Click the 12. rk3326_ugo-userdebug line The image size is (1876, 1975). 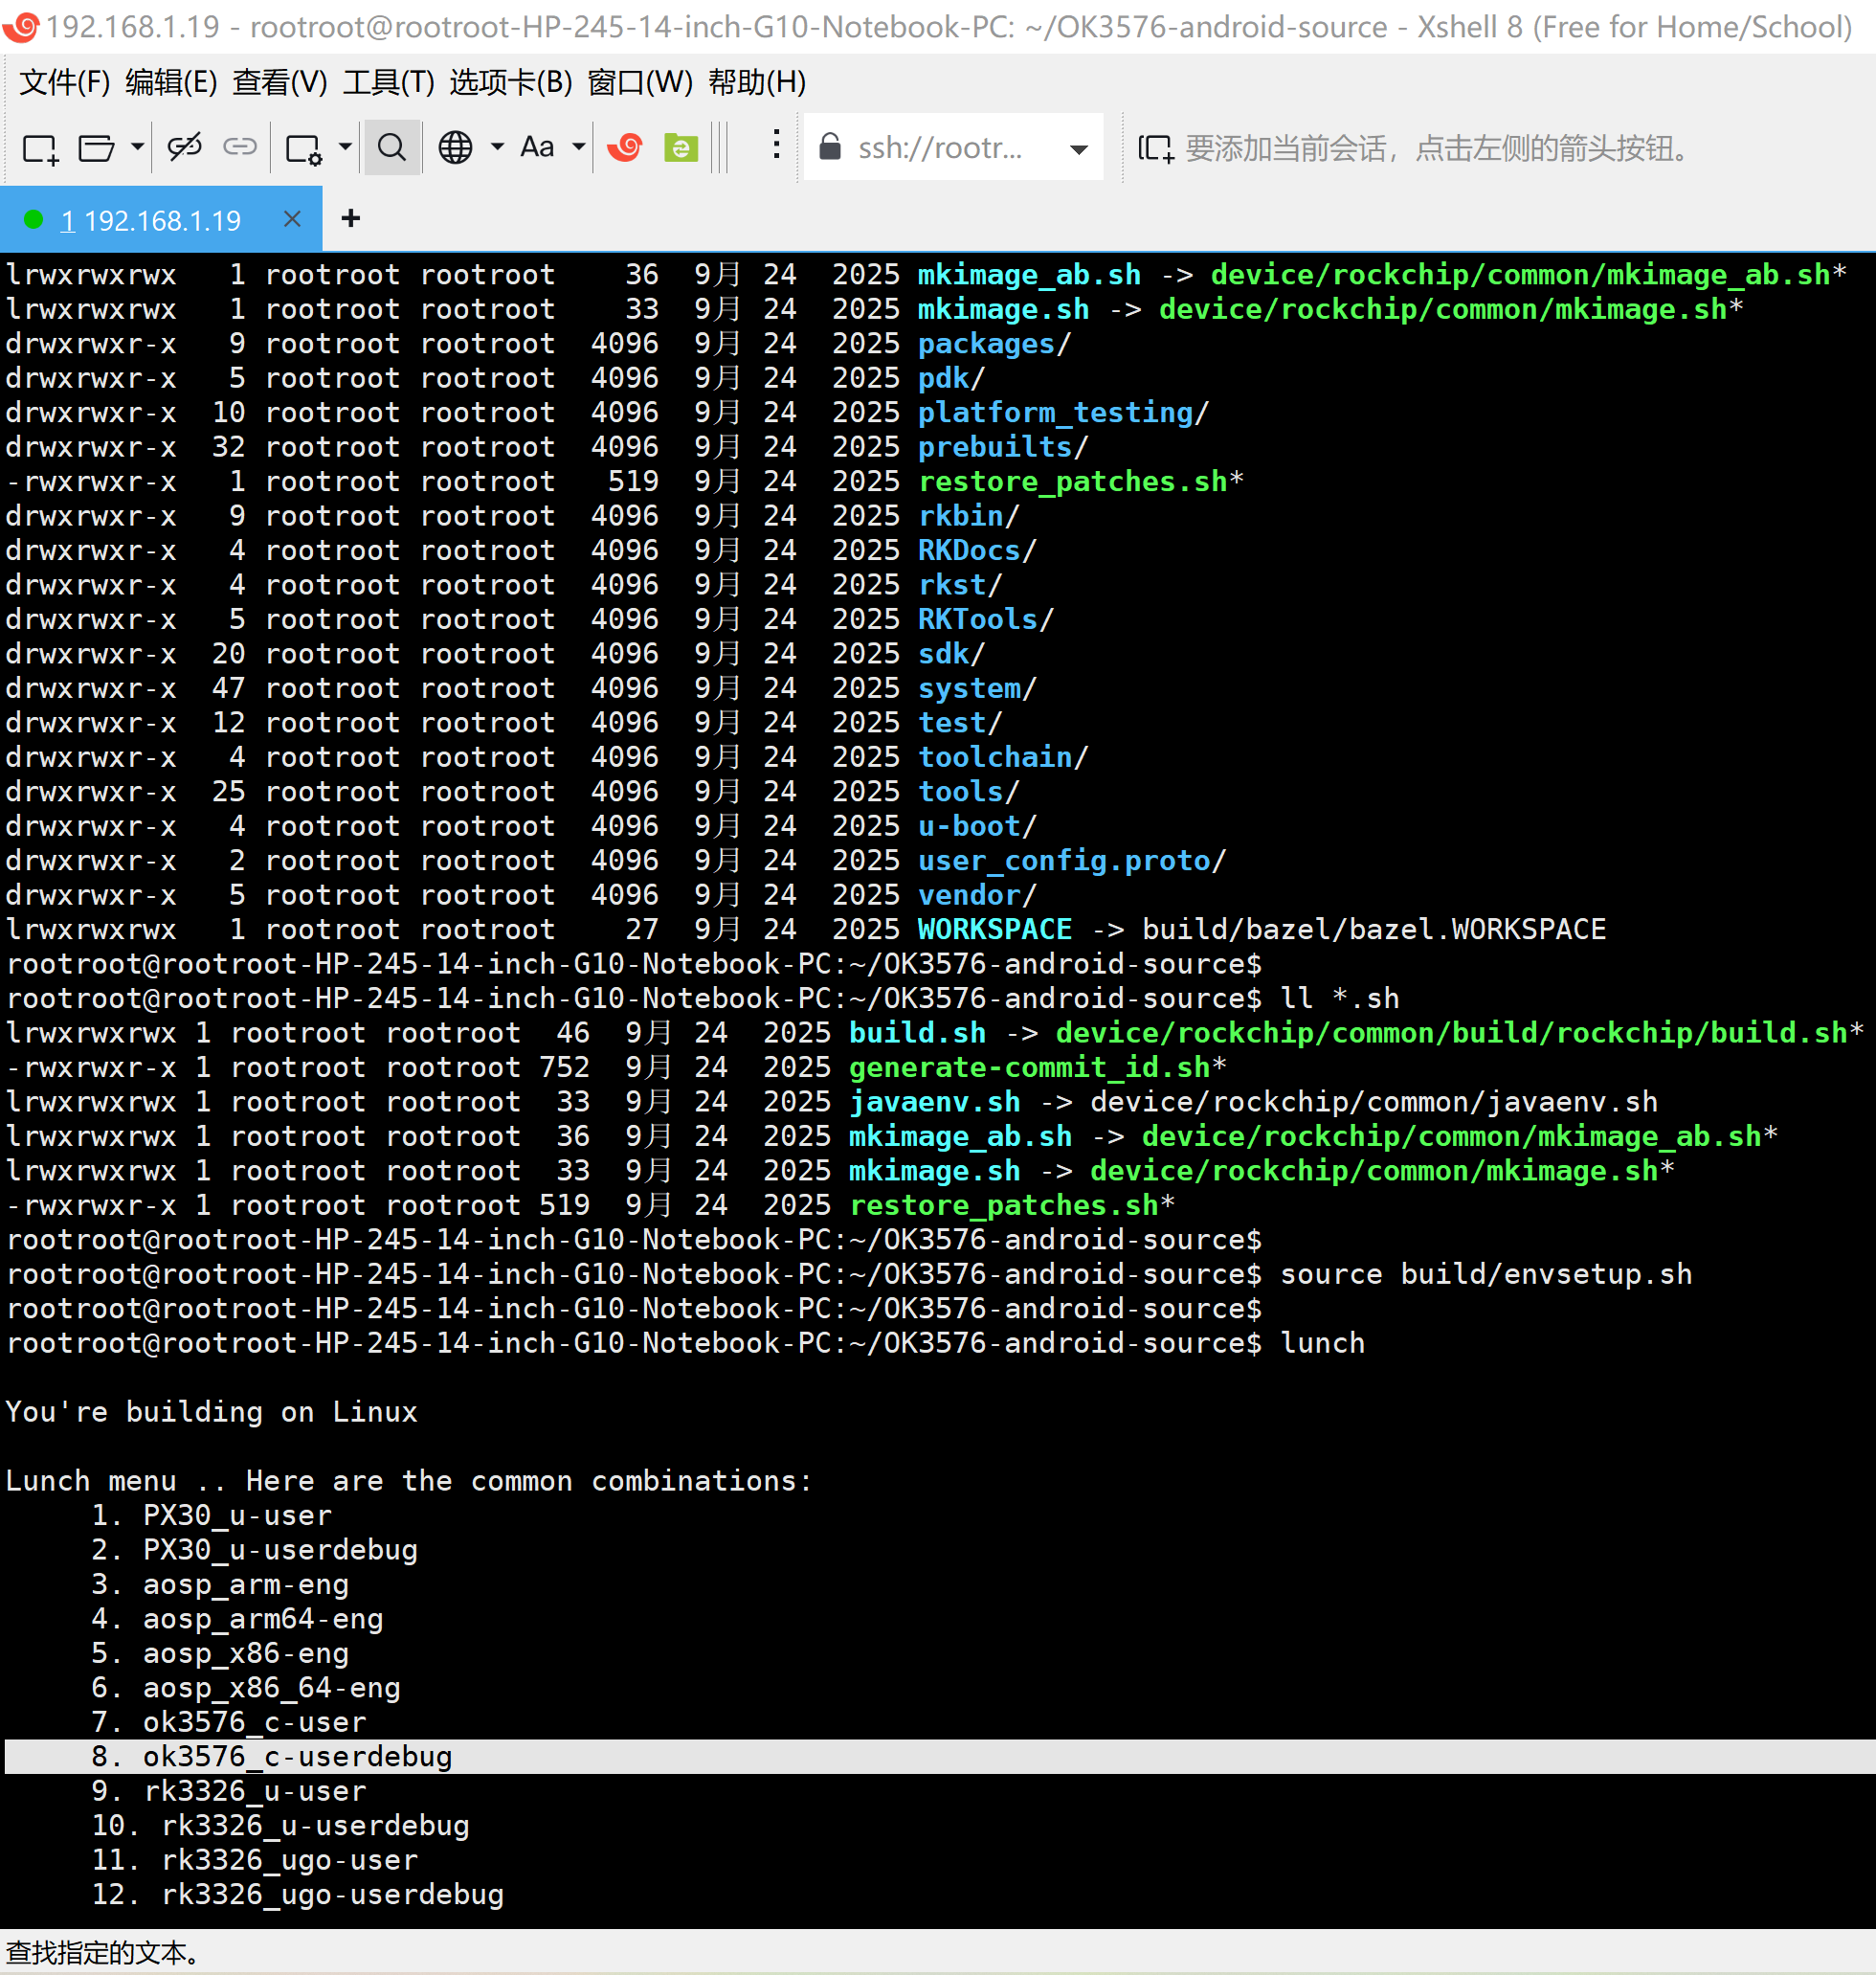click(x=298, y=1895)
